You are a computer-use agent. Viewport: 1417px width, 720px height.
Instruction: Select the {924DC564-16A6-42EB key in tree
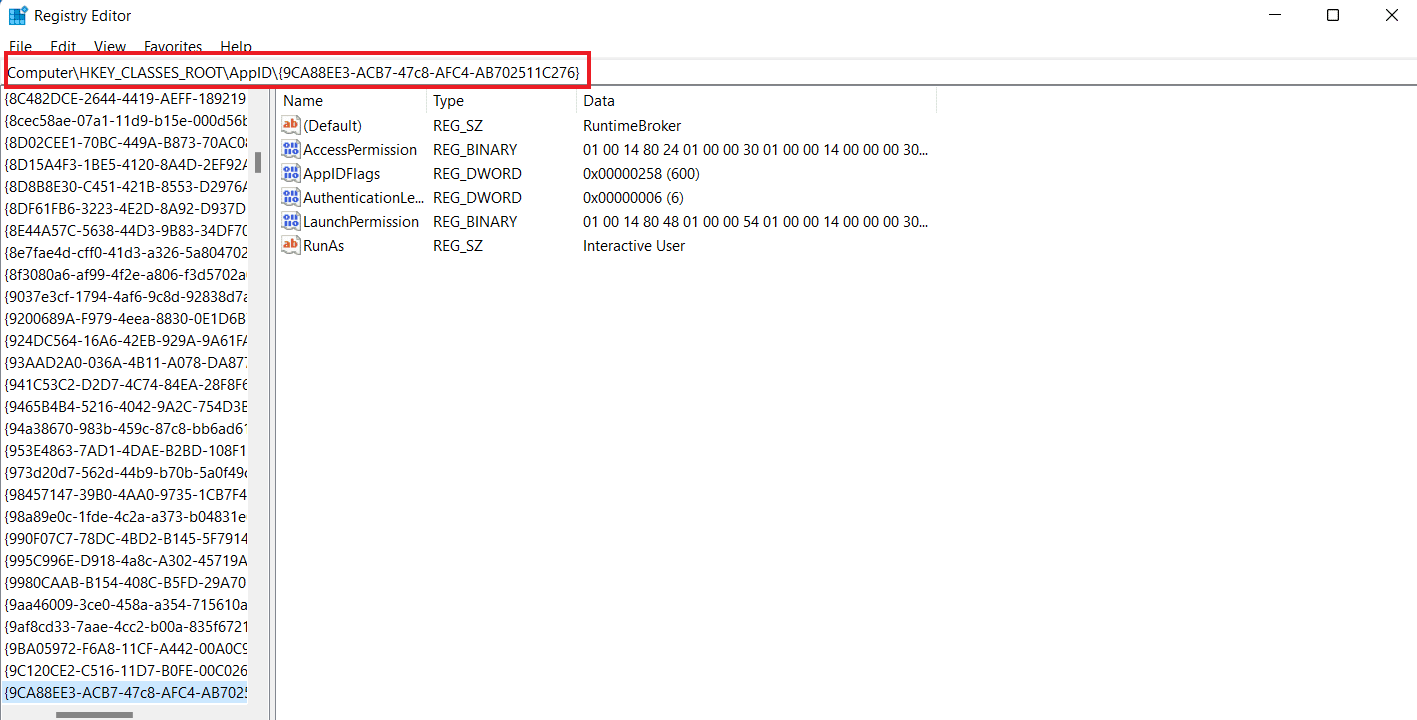pos(125,340)
